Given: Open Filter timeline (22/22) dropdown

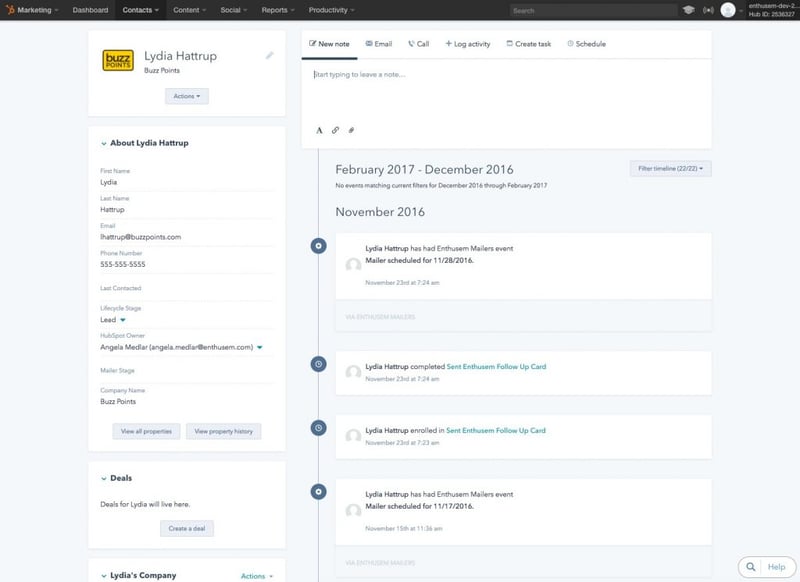Looking at the screenshot, I should point(670,168).
